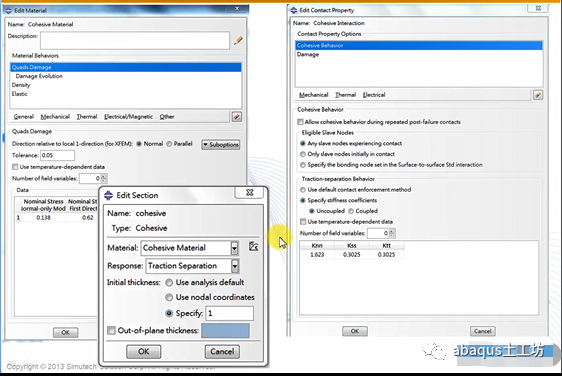Viewport: 562px width, 376px height.
Task: Choose the Uncoupled stiffness option
Action: 311,211
